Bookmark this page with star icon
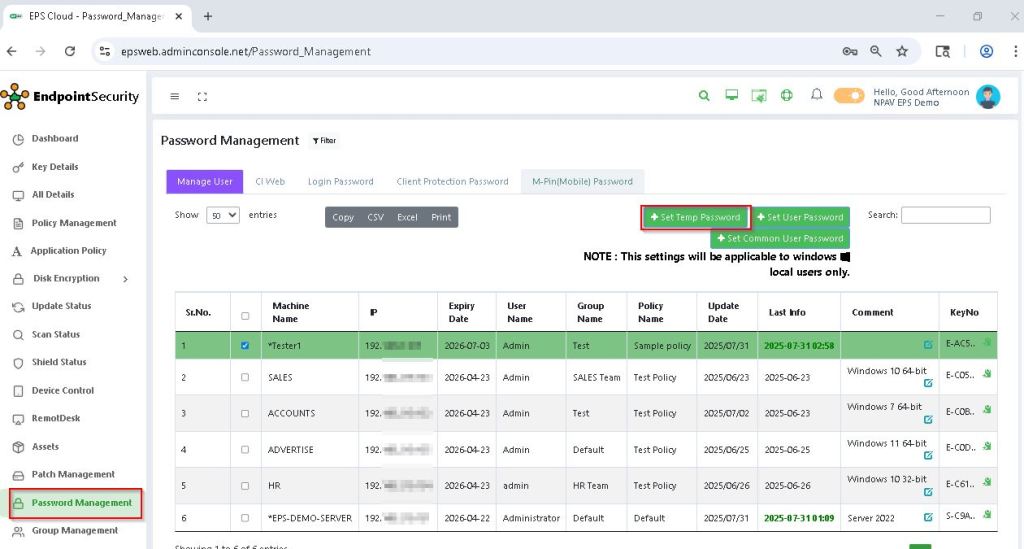Screen dimensions: 1024x549 [x=902, y=51]
